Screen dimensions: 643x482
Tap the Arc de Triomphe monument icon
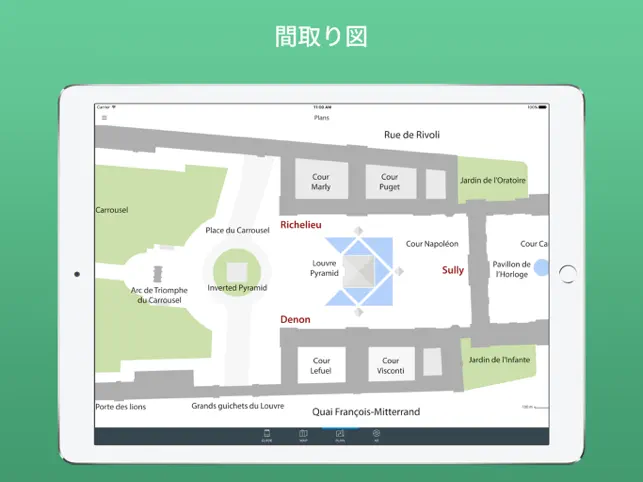pyautogui.click(x=158, y=274)
